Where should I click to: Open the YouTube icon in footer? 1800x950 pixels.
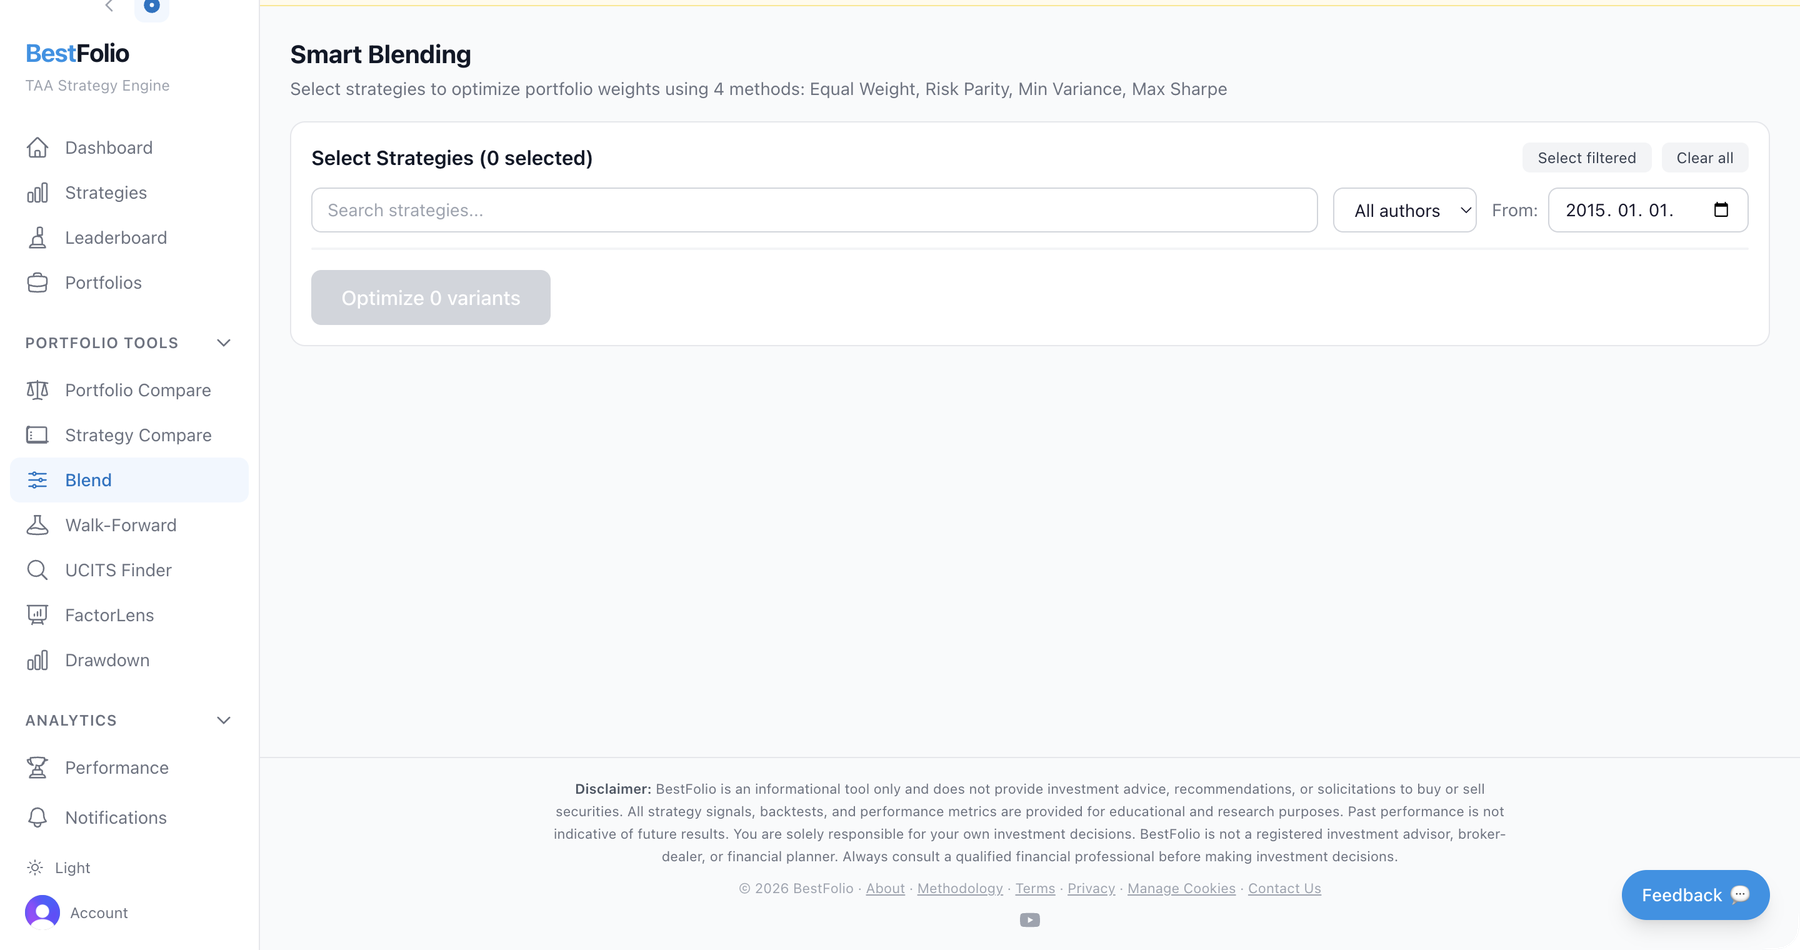click(x=1029, y=920)
